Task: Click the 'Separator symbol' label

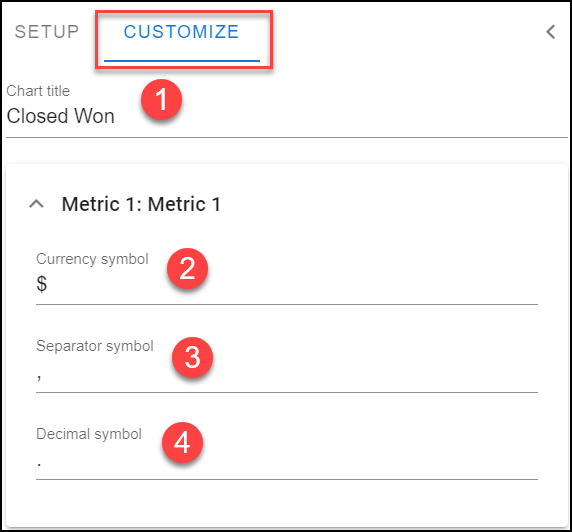Action: [95, 346]
